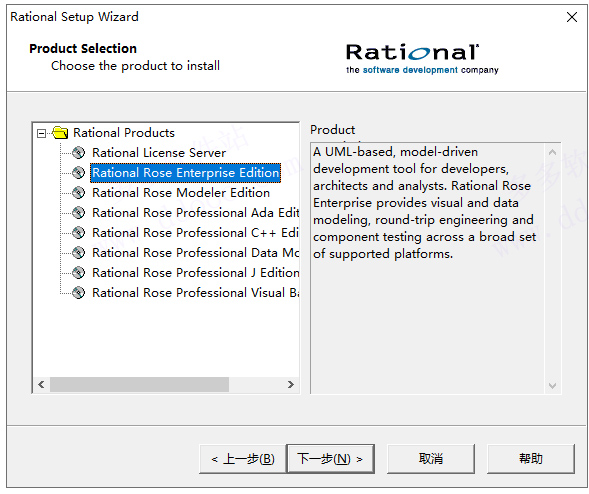
Task: Cancel setup with the 取消 button
Action: click(431, 459)
